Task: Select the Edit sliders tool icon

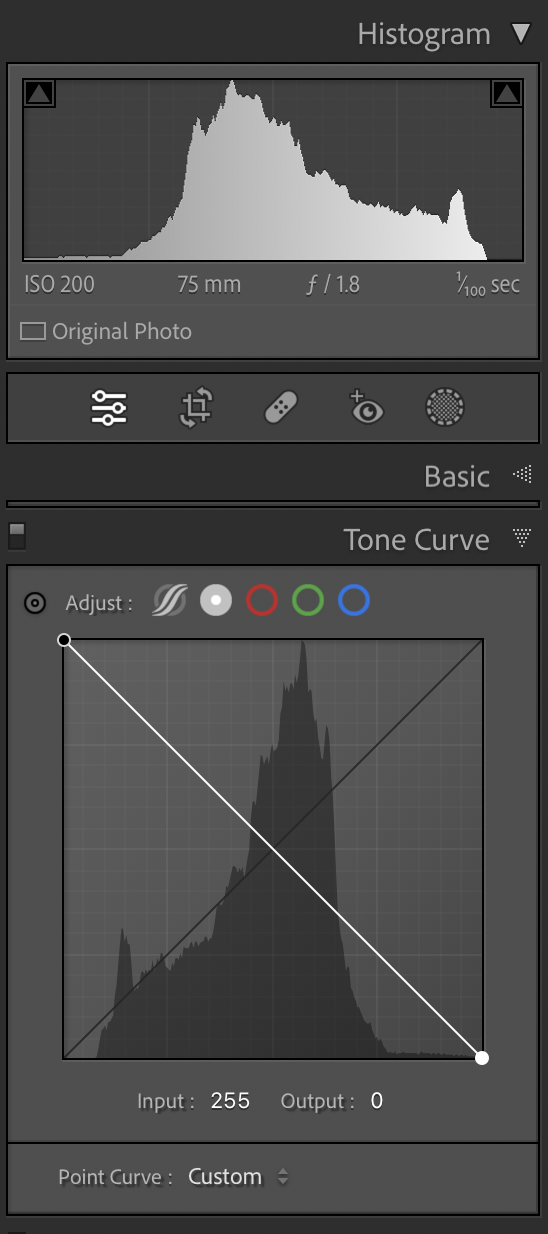Action: (108, 407)
